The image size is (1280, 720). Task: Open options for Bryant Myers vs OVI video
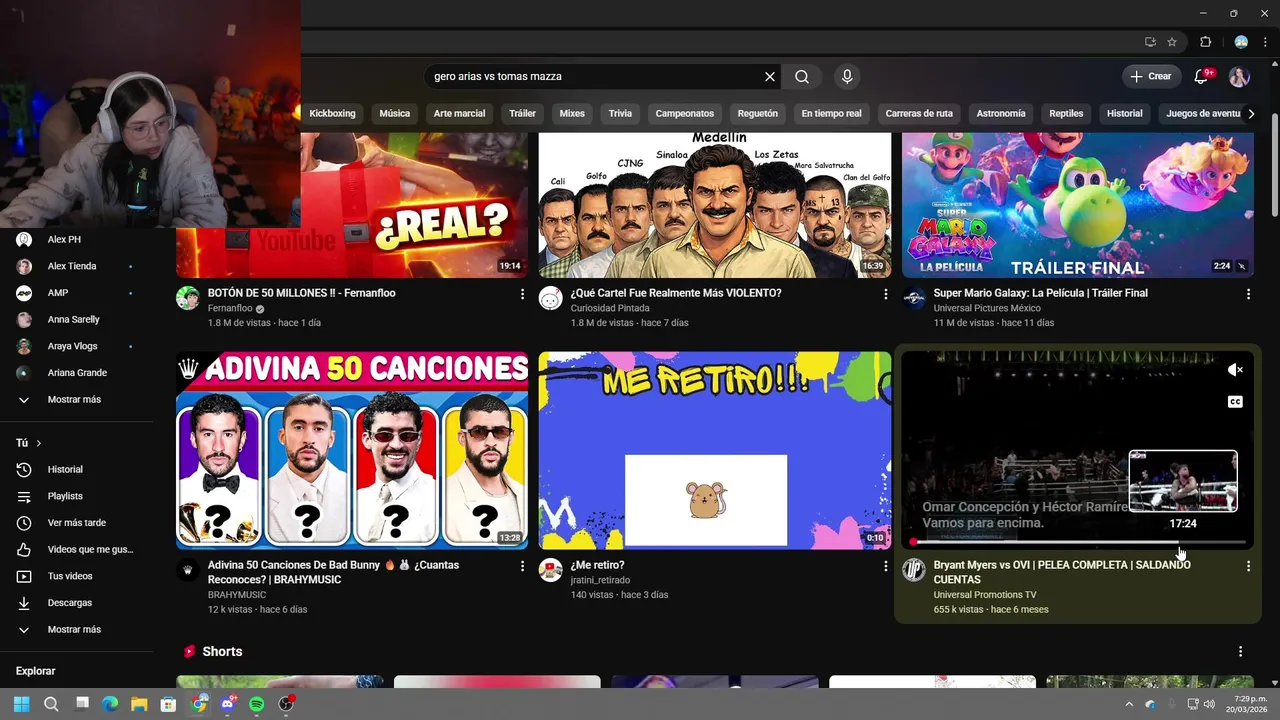[x=1248, y=566]
